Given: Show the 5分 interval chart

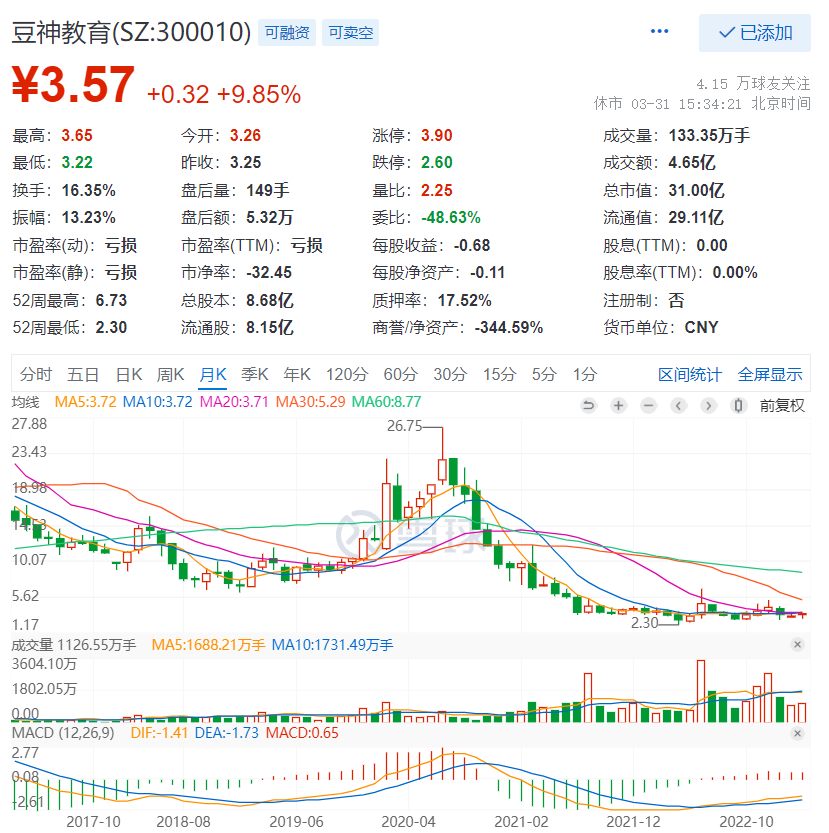Looking at the screenshot, I should [544, 375].
